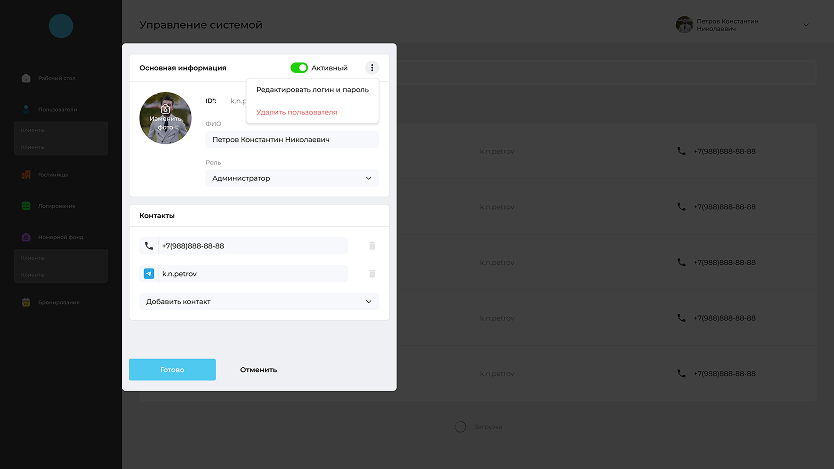Click the Логирование green icon in sidebar
This screenshot has height=469, width=834.
pyautogui.click(x=26, y=206)
